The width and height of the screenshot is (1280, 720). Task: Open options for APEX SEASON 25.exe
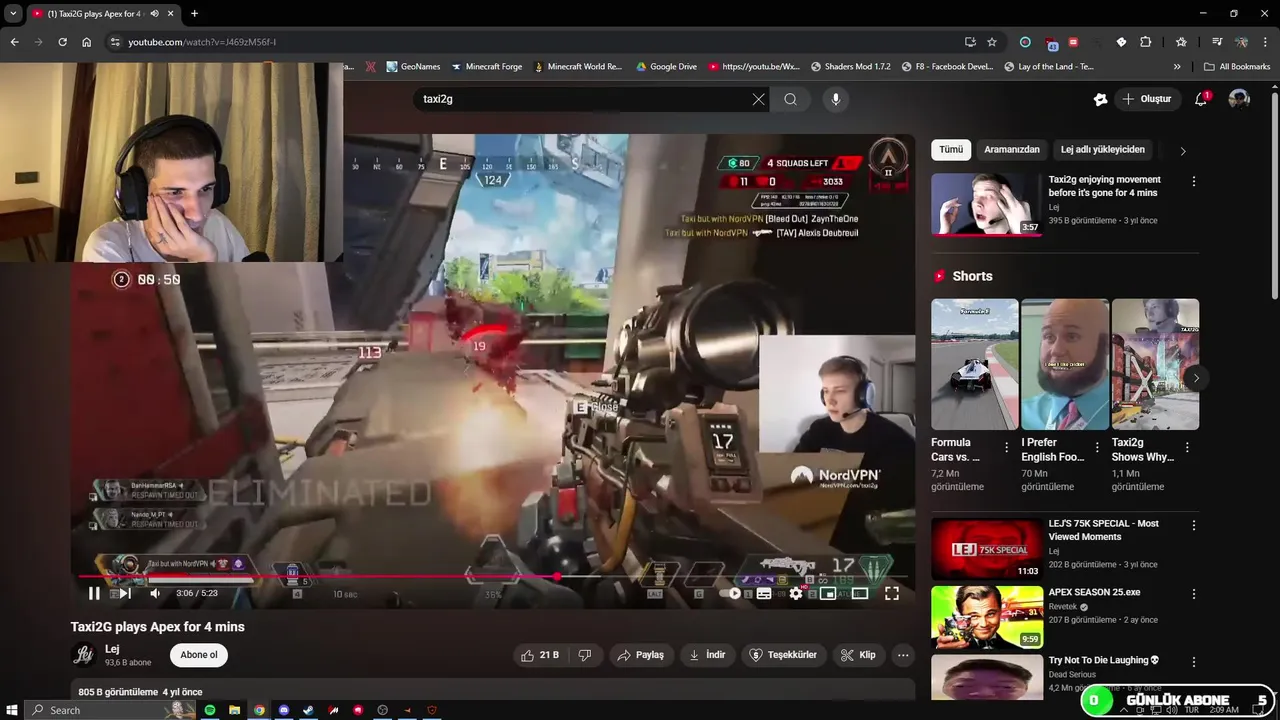(x=1193, y=593)
